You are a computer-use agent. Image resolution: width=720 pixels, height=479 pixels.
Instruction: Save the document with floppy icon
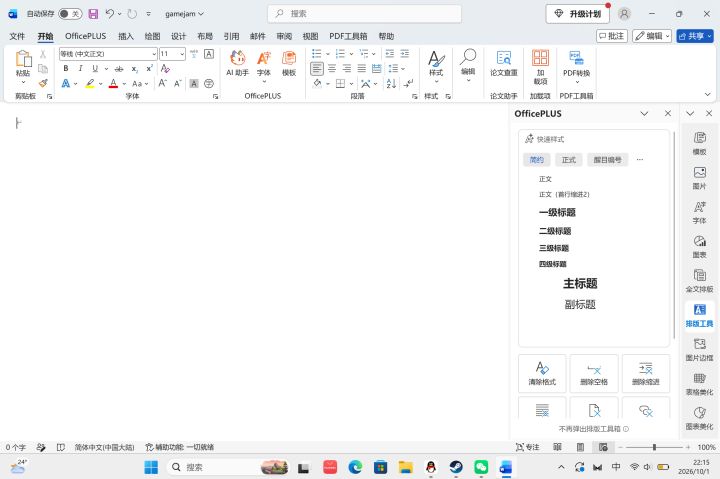[x=93, y=14]
